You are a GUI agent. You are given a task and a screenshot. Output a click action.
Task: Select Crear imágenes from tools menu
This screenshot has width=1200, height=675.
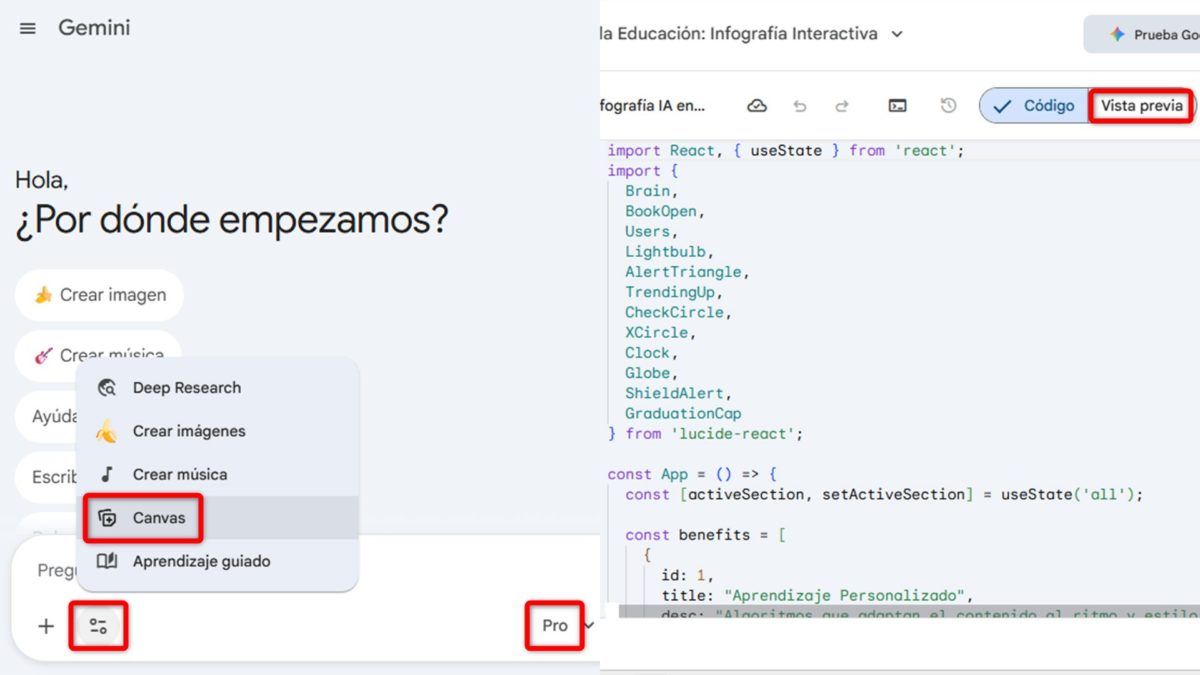pyautogui.click(x=217, y=431)
